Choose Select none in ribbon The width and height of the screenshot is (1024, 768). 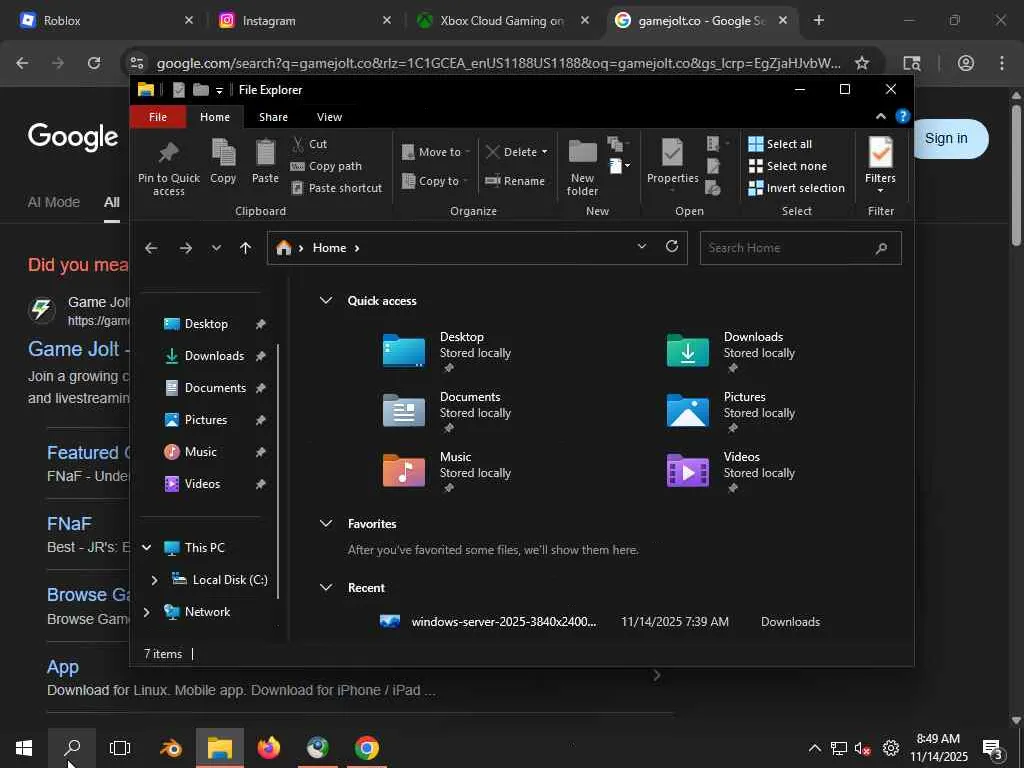point(787,166)
